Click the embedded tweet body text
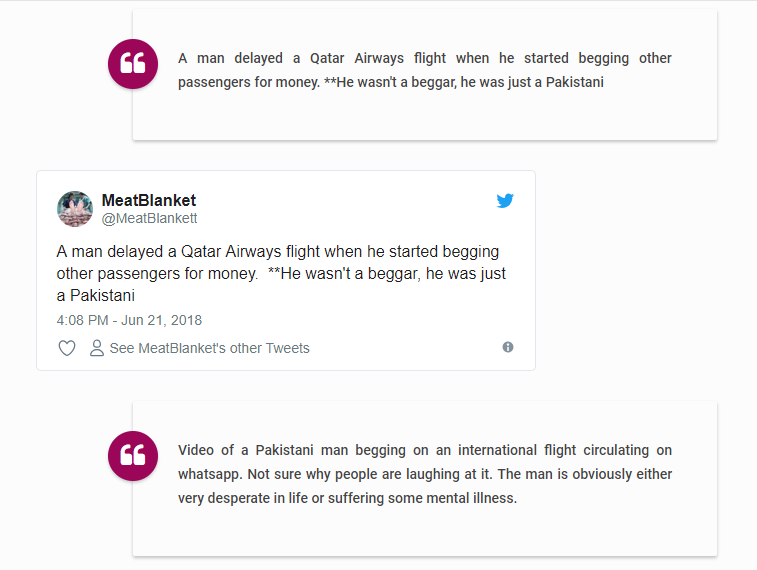 pyautogui.click(x=281, y=273)
